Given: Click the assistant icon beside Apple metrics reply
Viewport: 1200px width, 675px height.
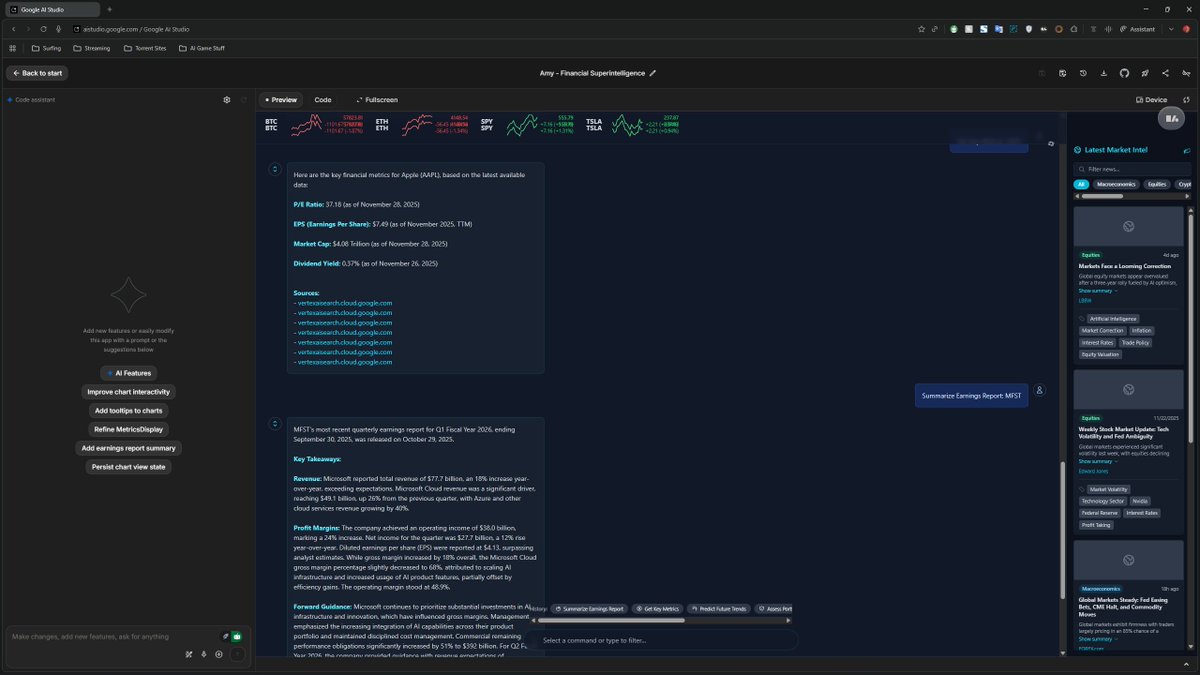Looking at the screenshot, I should (274, 169).
